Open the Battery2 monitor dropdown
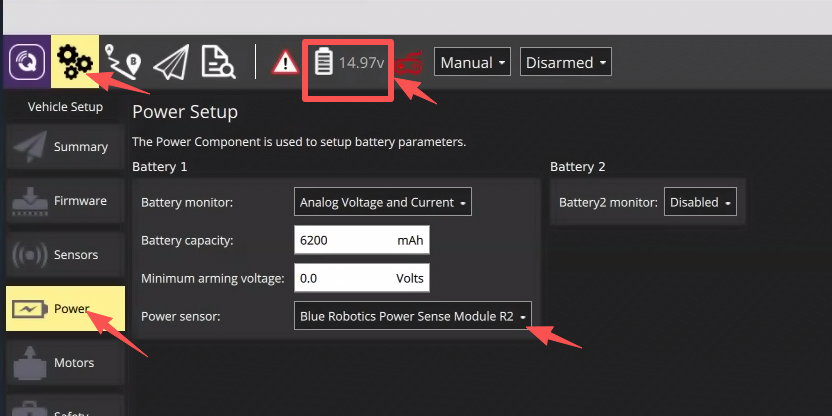This screenshot has width=832, height=416. pyautogui.click(x=700, y=202)
